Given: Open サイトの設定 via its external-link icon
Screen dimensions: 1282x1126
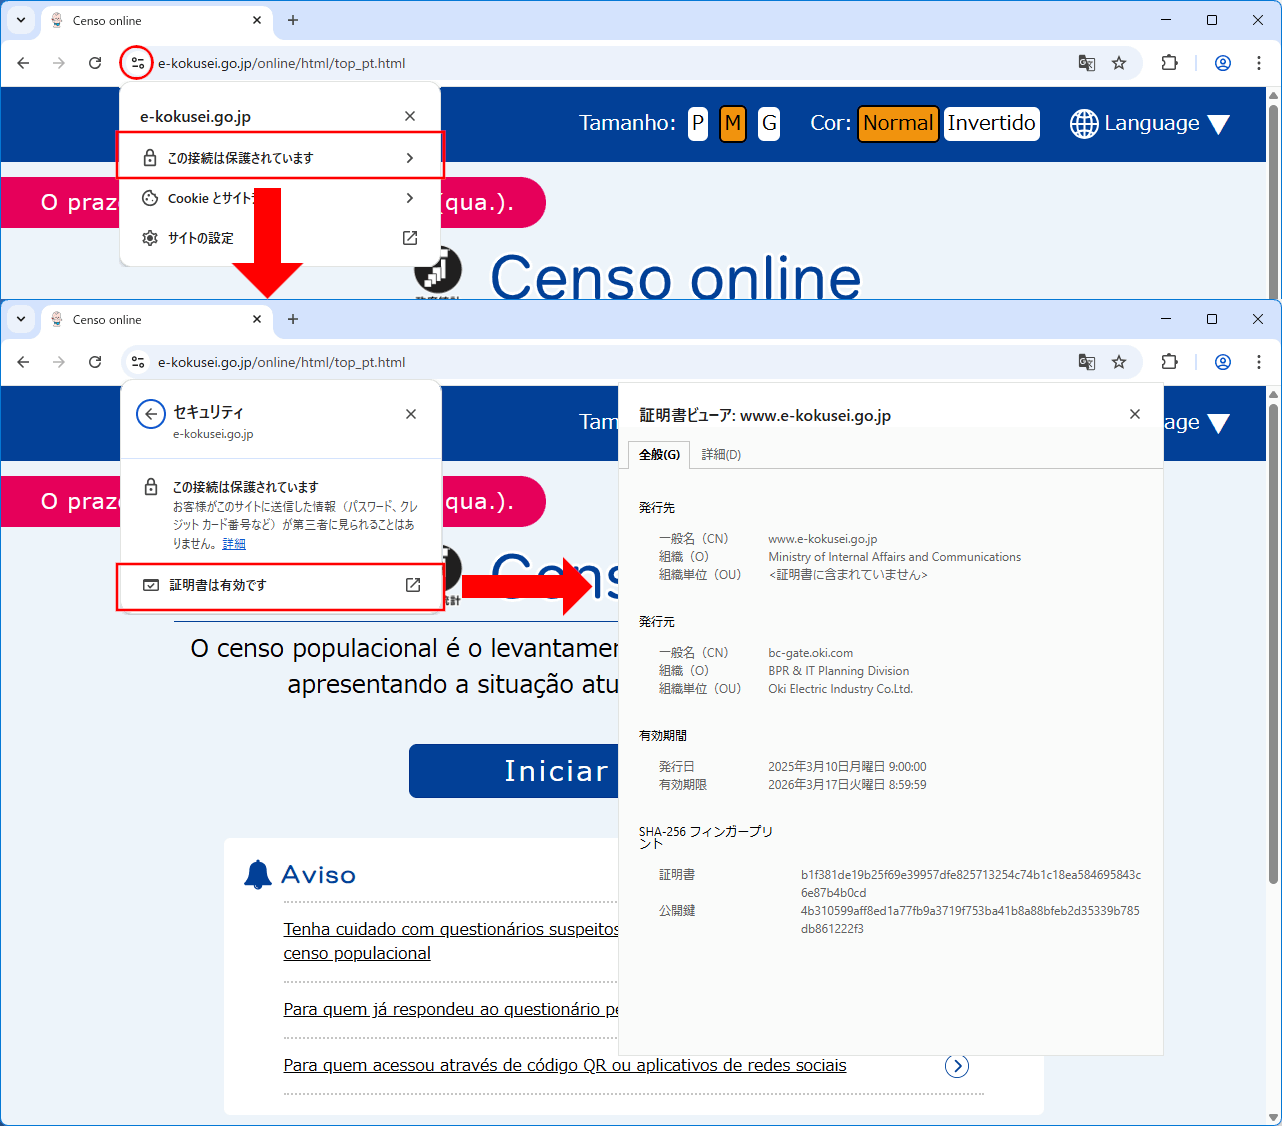Looking at the screenshot, I should pyautogui.click(x=410, y=238).
